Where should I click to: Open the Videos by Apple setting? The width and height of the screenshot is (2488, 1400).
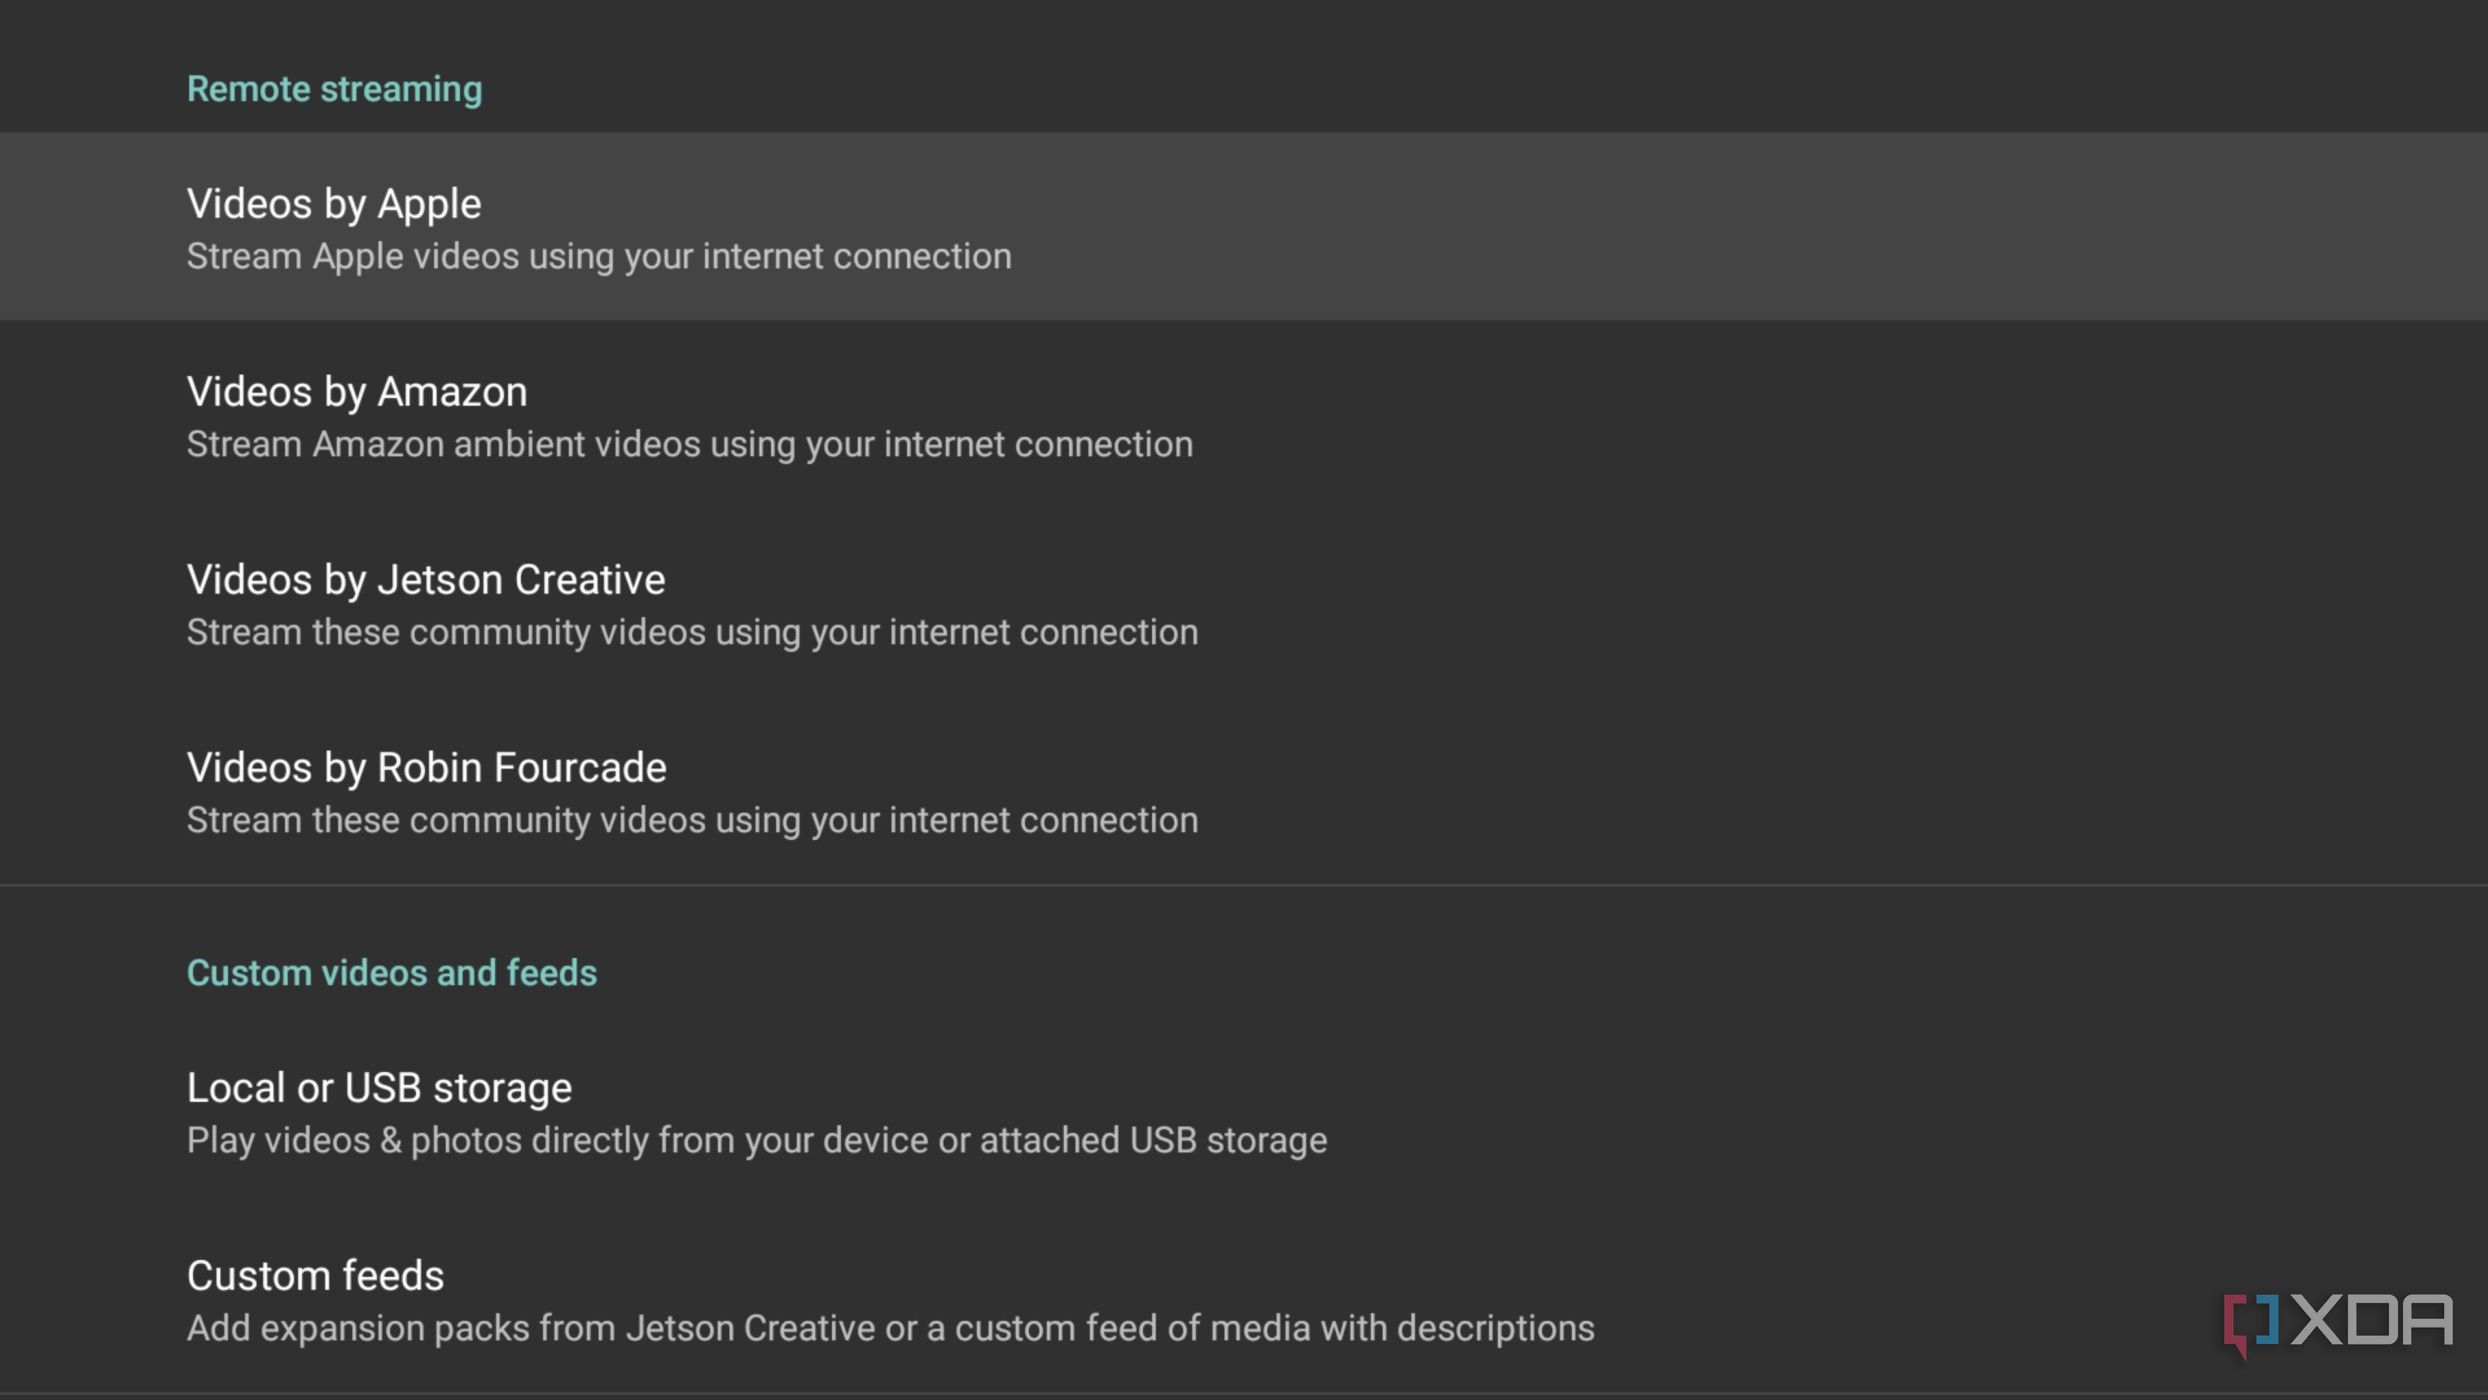[1244, 226]
